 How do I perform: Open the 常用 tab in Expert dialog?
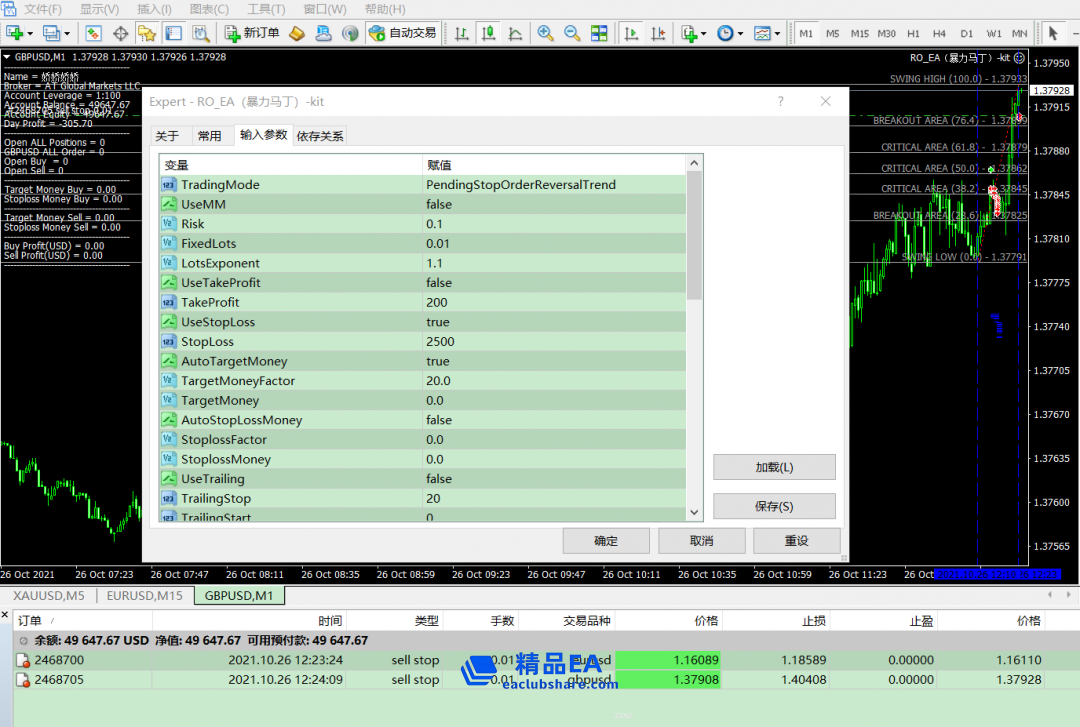pyautogui.click(x=209, y=136)
